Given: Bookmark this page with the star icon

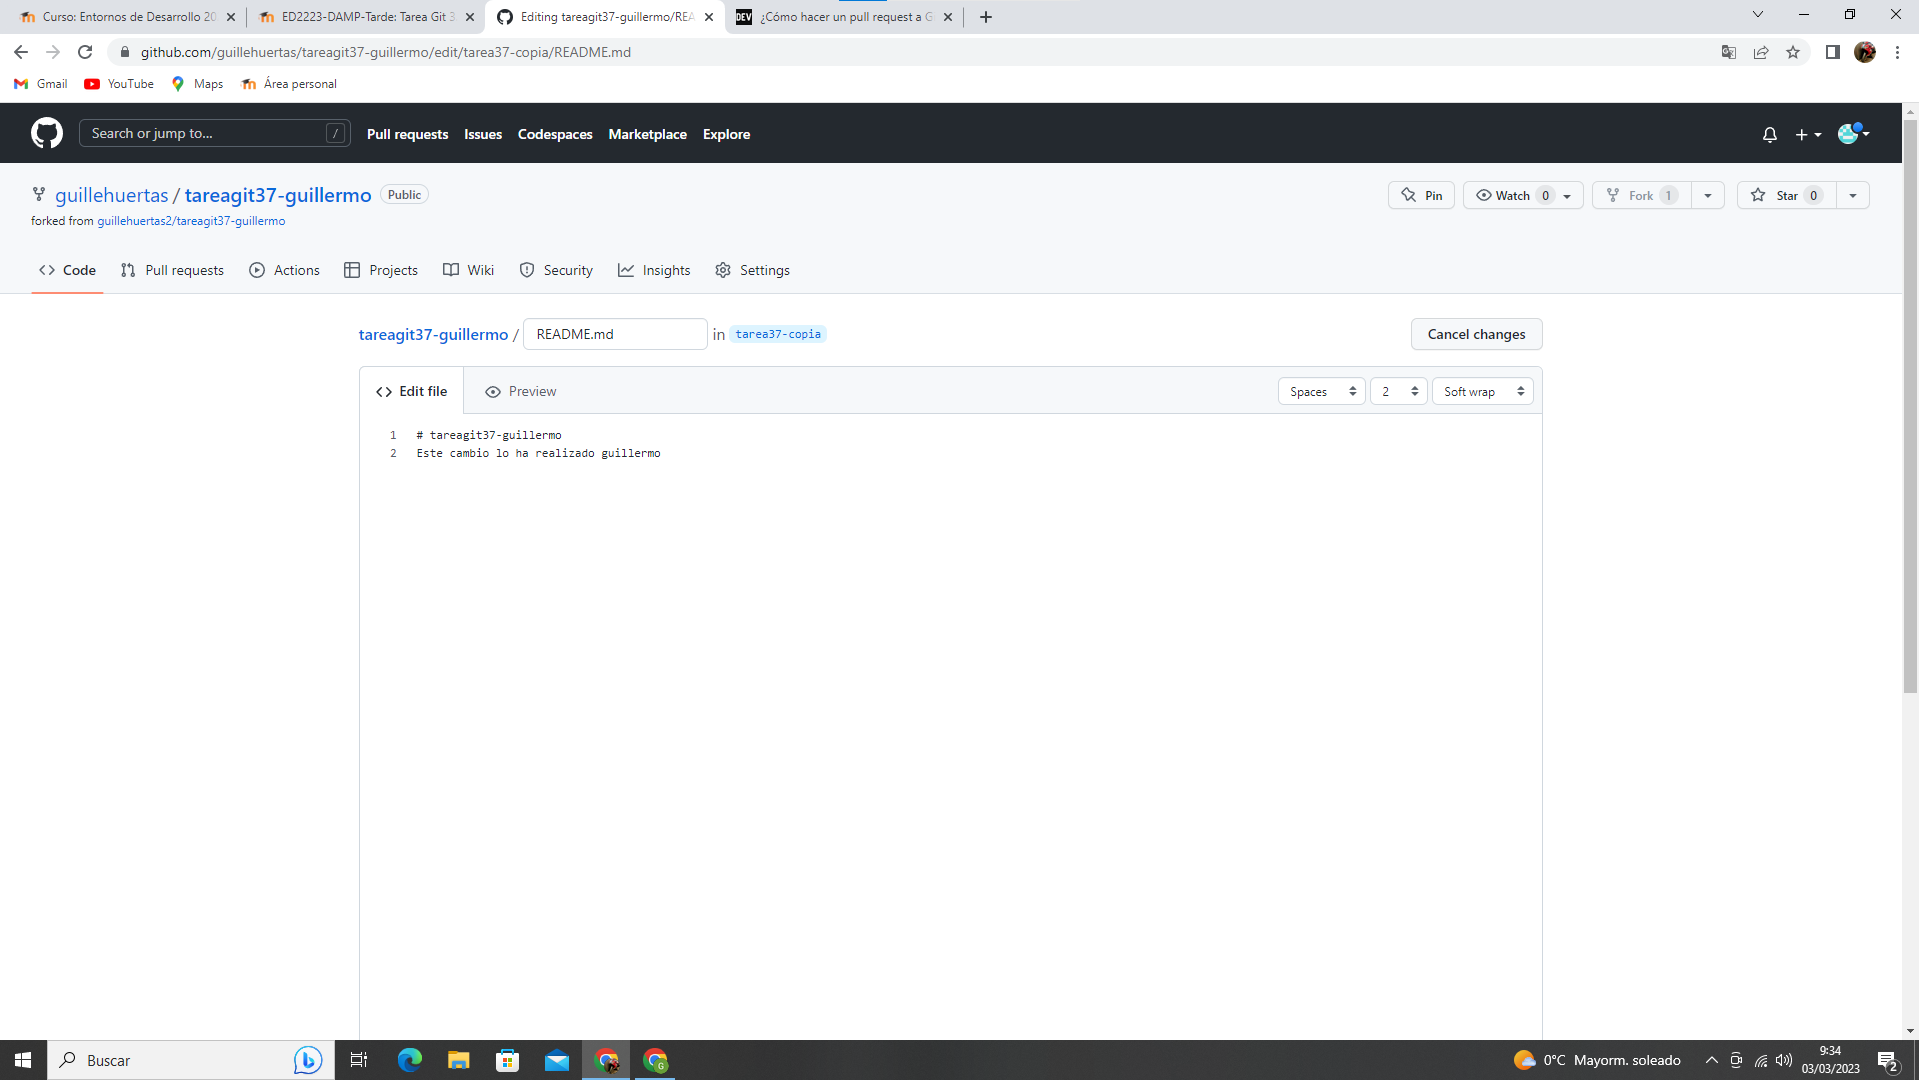Looking at the screenshot, I should click(x=1792, y=52).
